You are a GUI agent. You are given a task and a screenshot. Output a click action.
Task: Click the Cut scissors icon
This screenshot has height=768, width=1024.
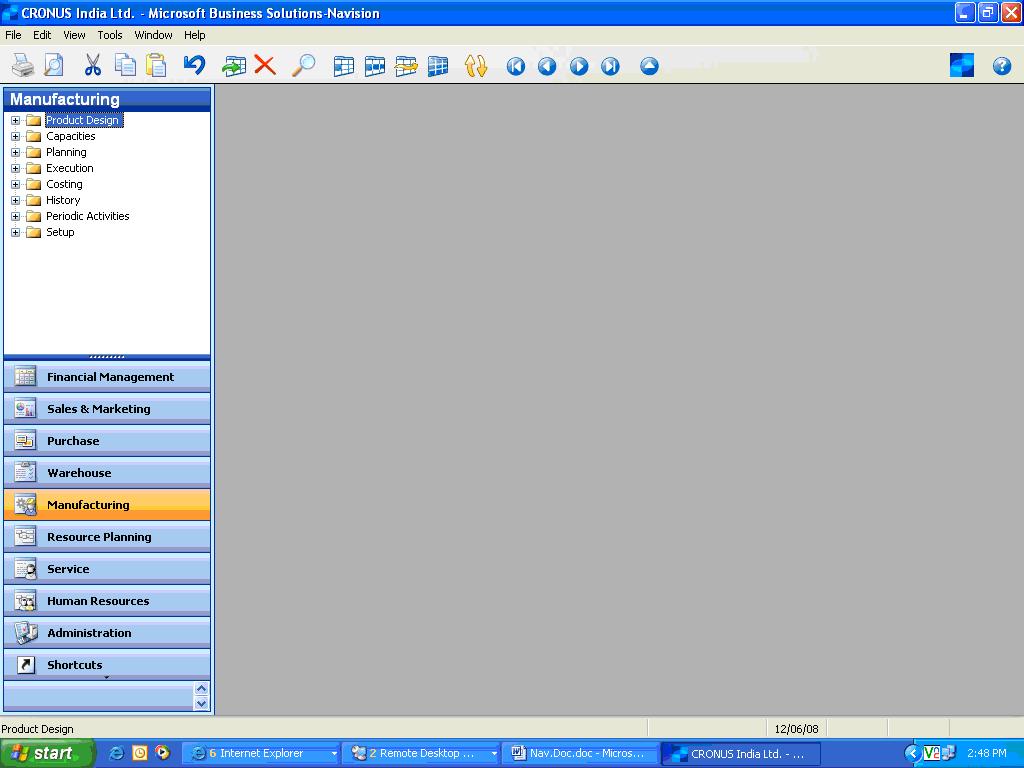pos(93,65)
